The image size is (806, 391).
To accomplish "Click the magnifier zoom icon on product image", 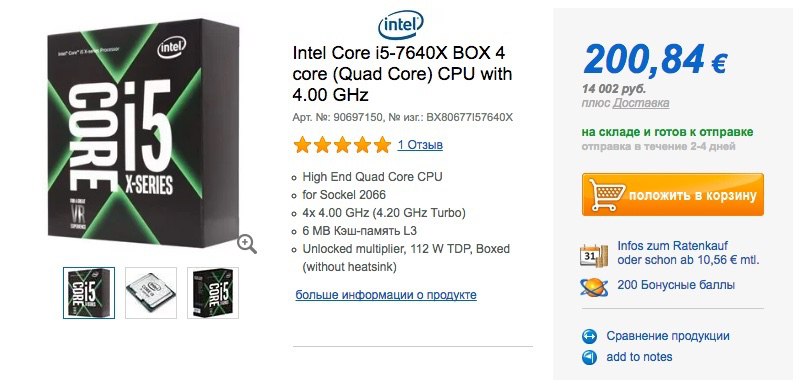I will pyautogui.click(x=247, y=244).
